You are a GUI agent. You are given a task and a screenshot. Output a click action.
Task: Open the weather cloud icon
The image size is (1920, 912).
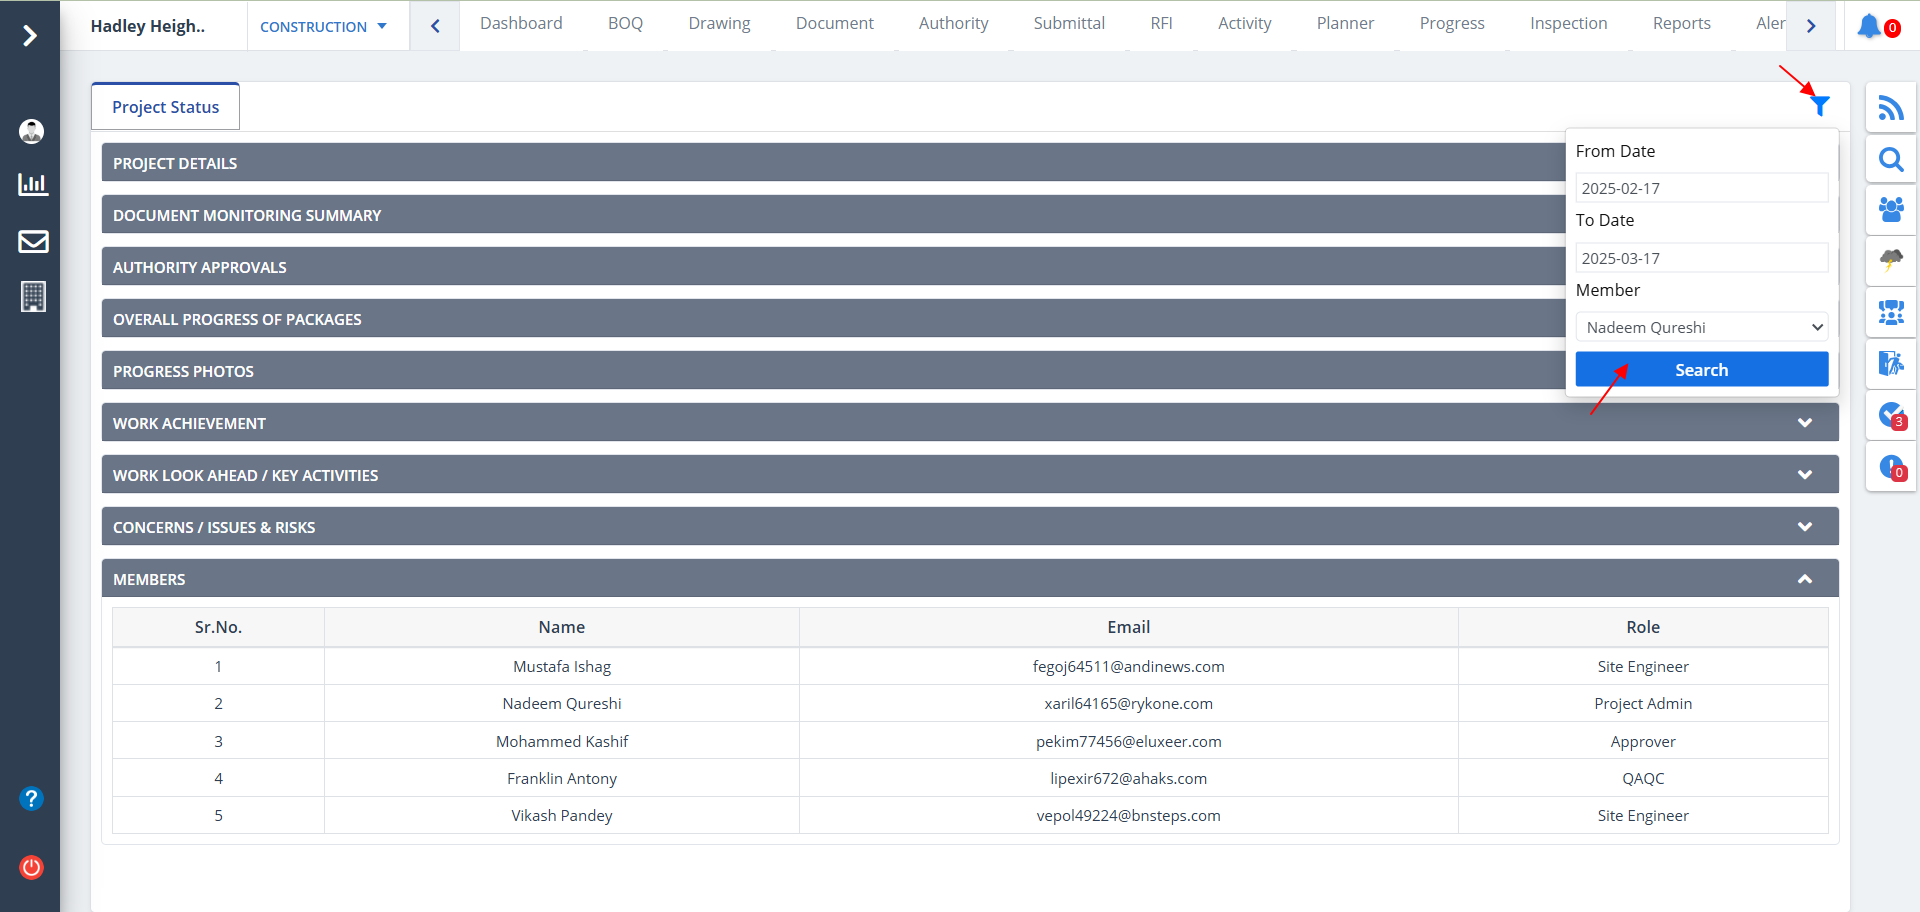[x=1890, y=261]
